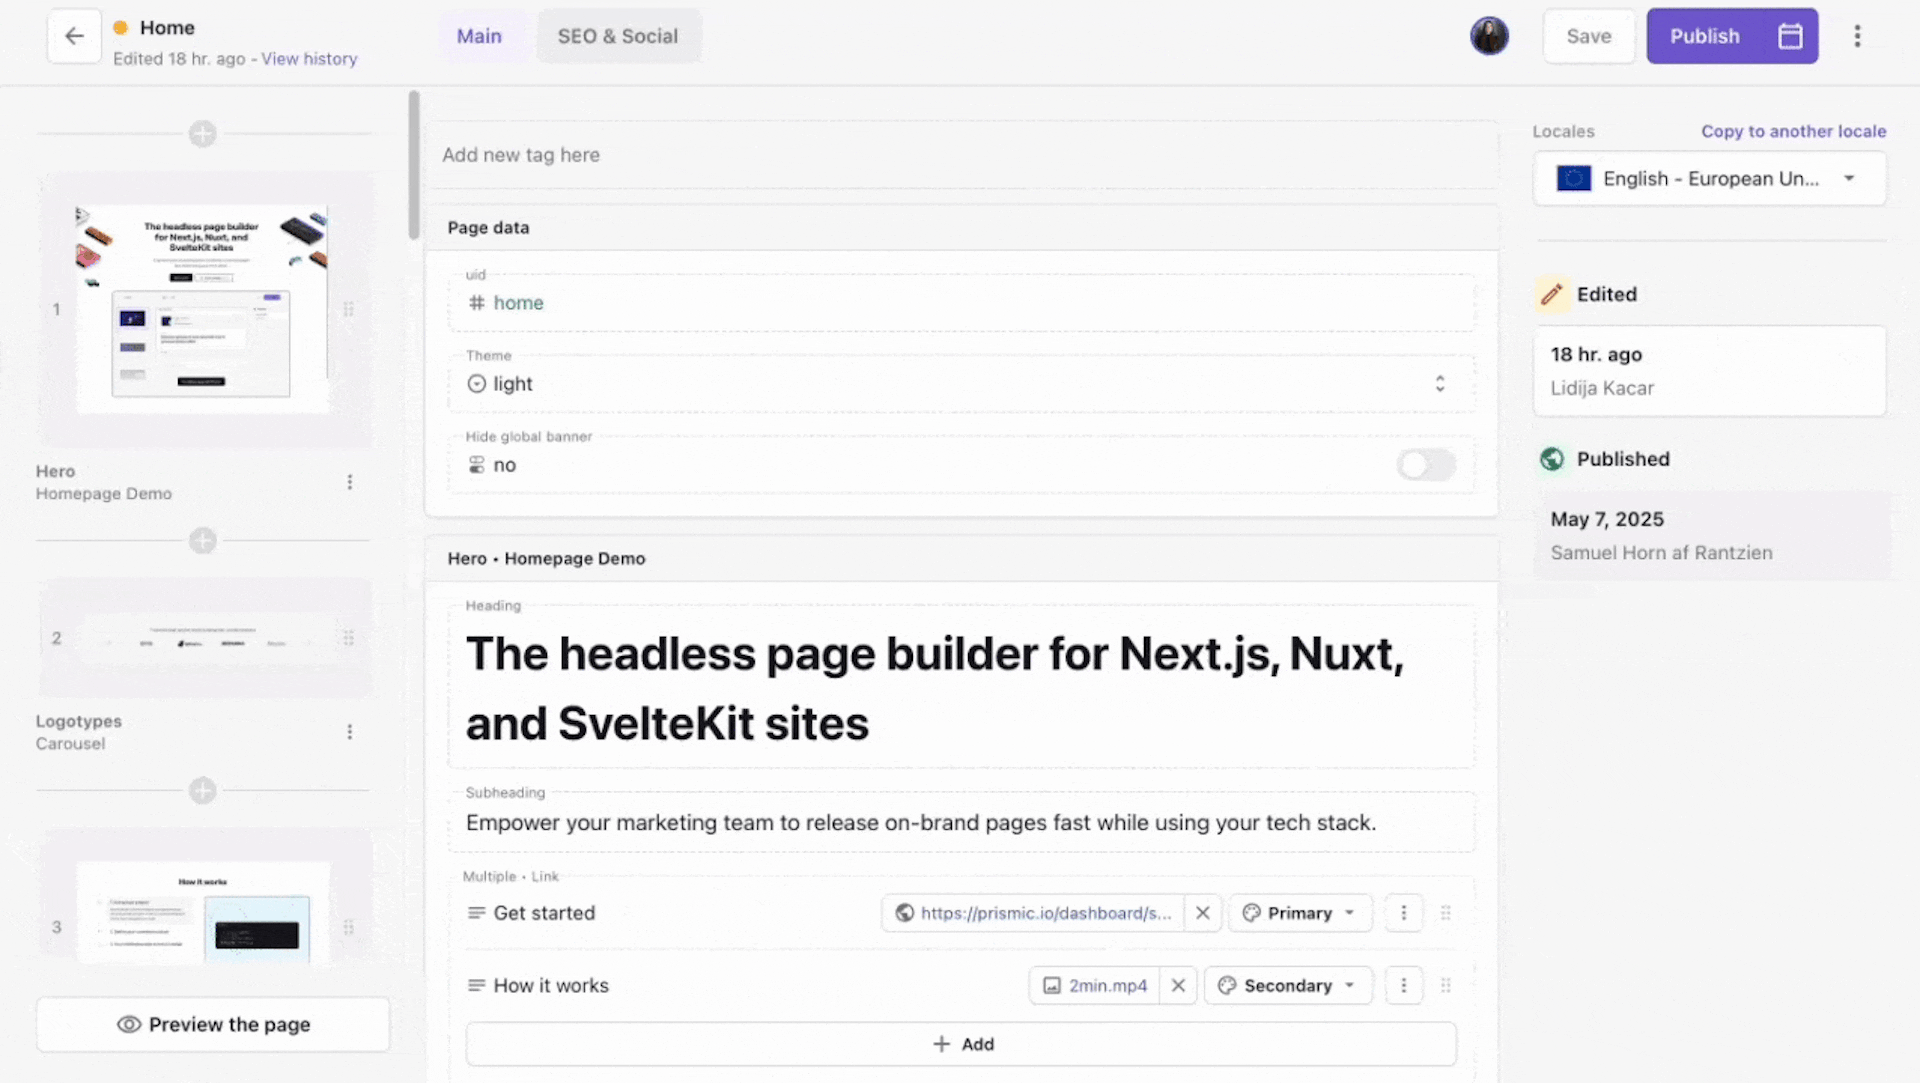Select the Main tab
The width and height of the screenshot is (1920, 1083).
tap(479, 36)
